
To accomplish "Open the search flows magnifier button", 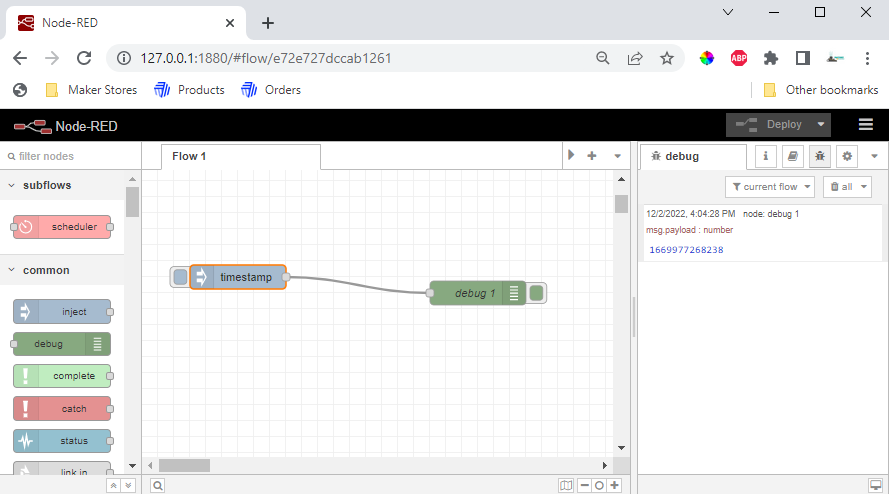I will (x=158, y=485).
